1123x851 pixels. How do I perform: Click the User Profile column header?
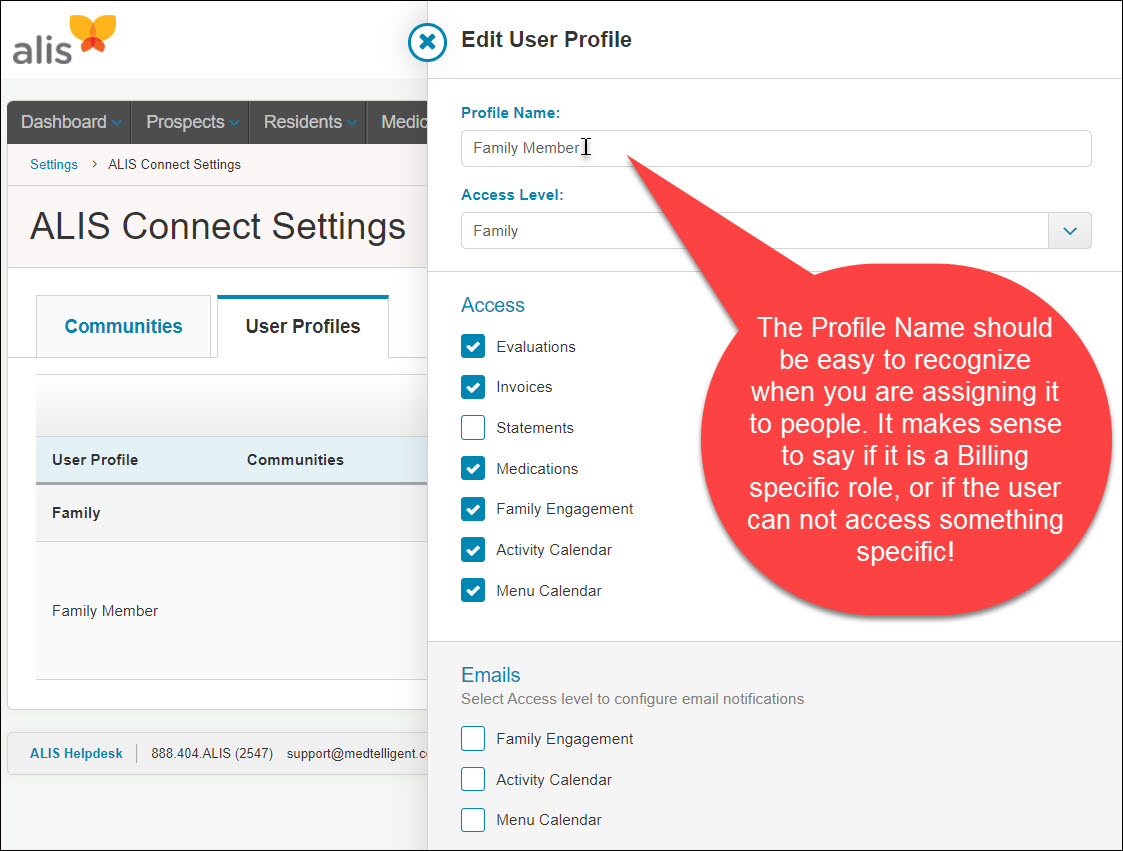point(95,460)
